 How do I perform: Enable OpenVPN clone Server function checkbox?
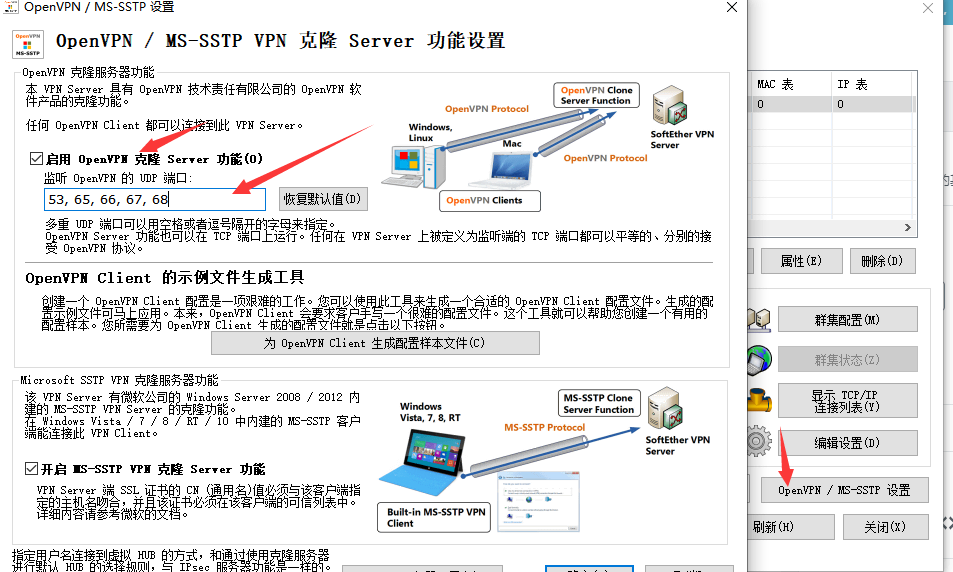click(36, 159)
